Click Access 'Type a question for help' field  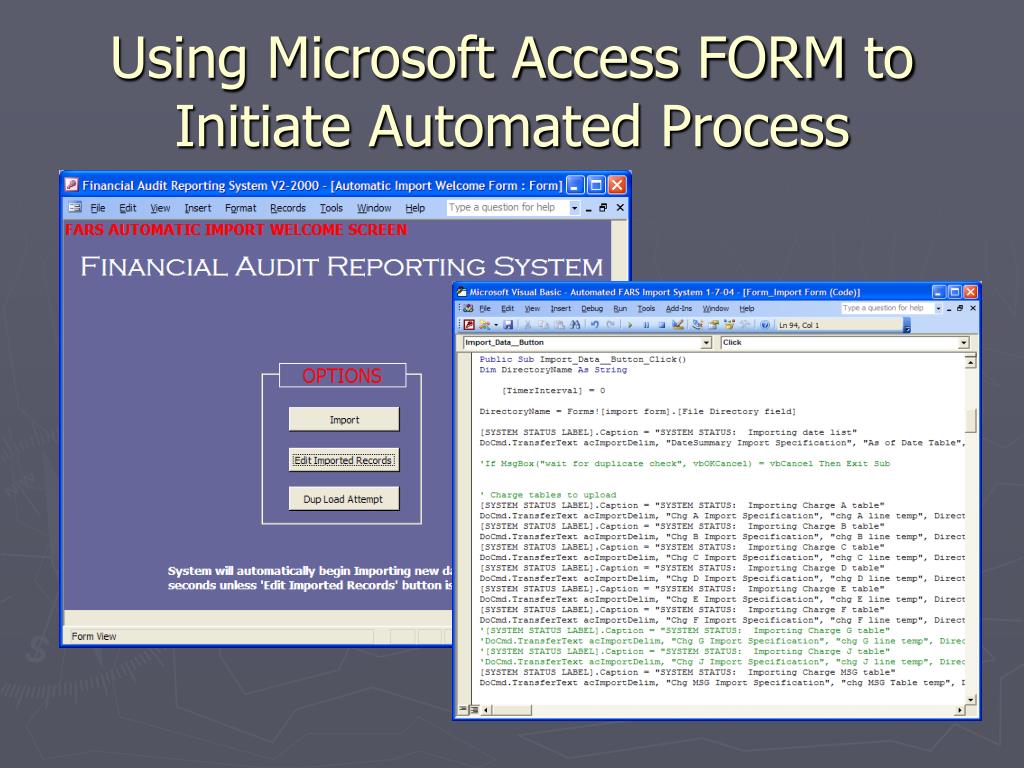click(x=507, y=208)
